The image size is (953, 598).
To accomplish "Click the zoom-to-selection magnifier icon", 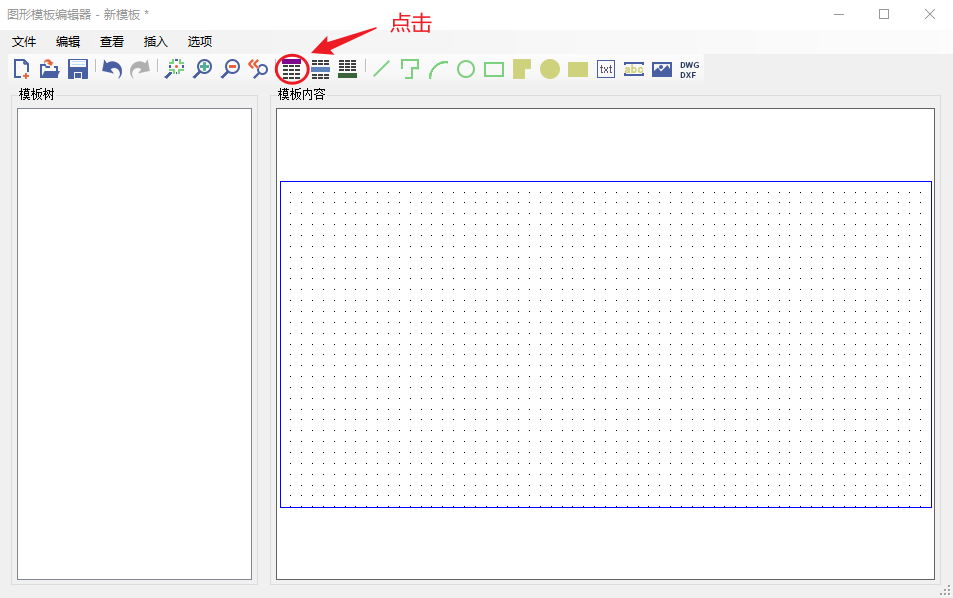I will (x=174, y=69).
